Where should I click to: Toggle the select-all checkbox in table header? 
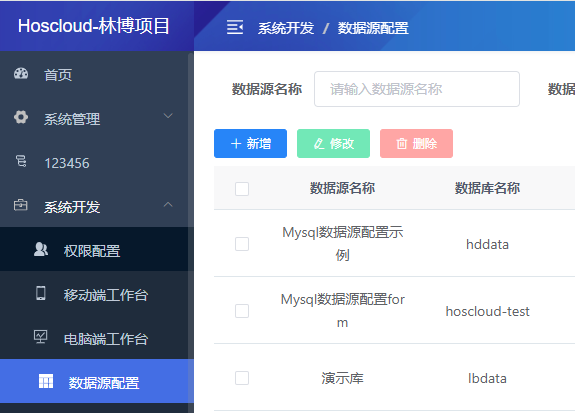tap(242, 189)
